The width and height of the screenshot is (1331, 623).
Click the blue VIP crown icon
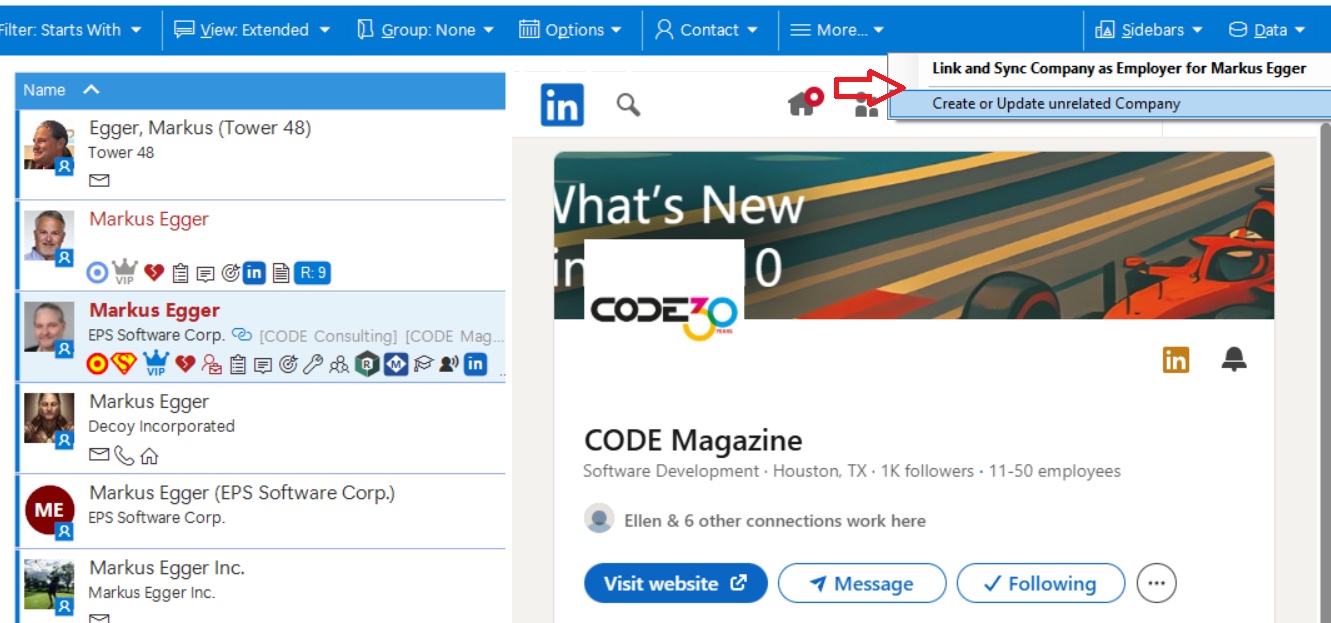(155, 364)
